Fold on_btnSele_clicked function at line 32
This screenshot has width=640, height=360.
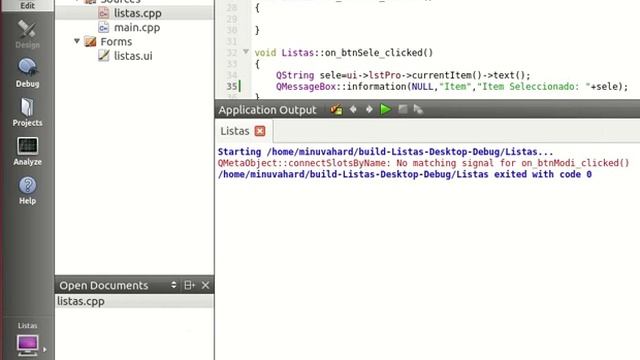[x=246, y=52]
